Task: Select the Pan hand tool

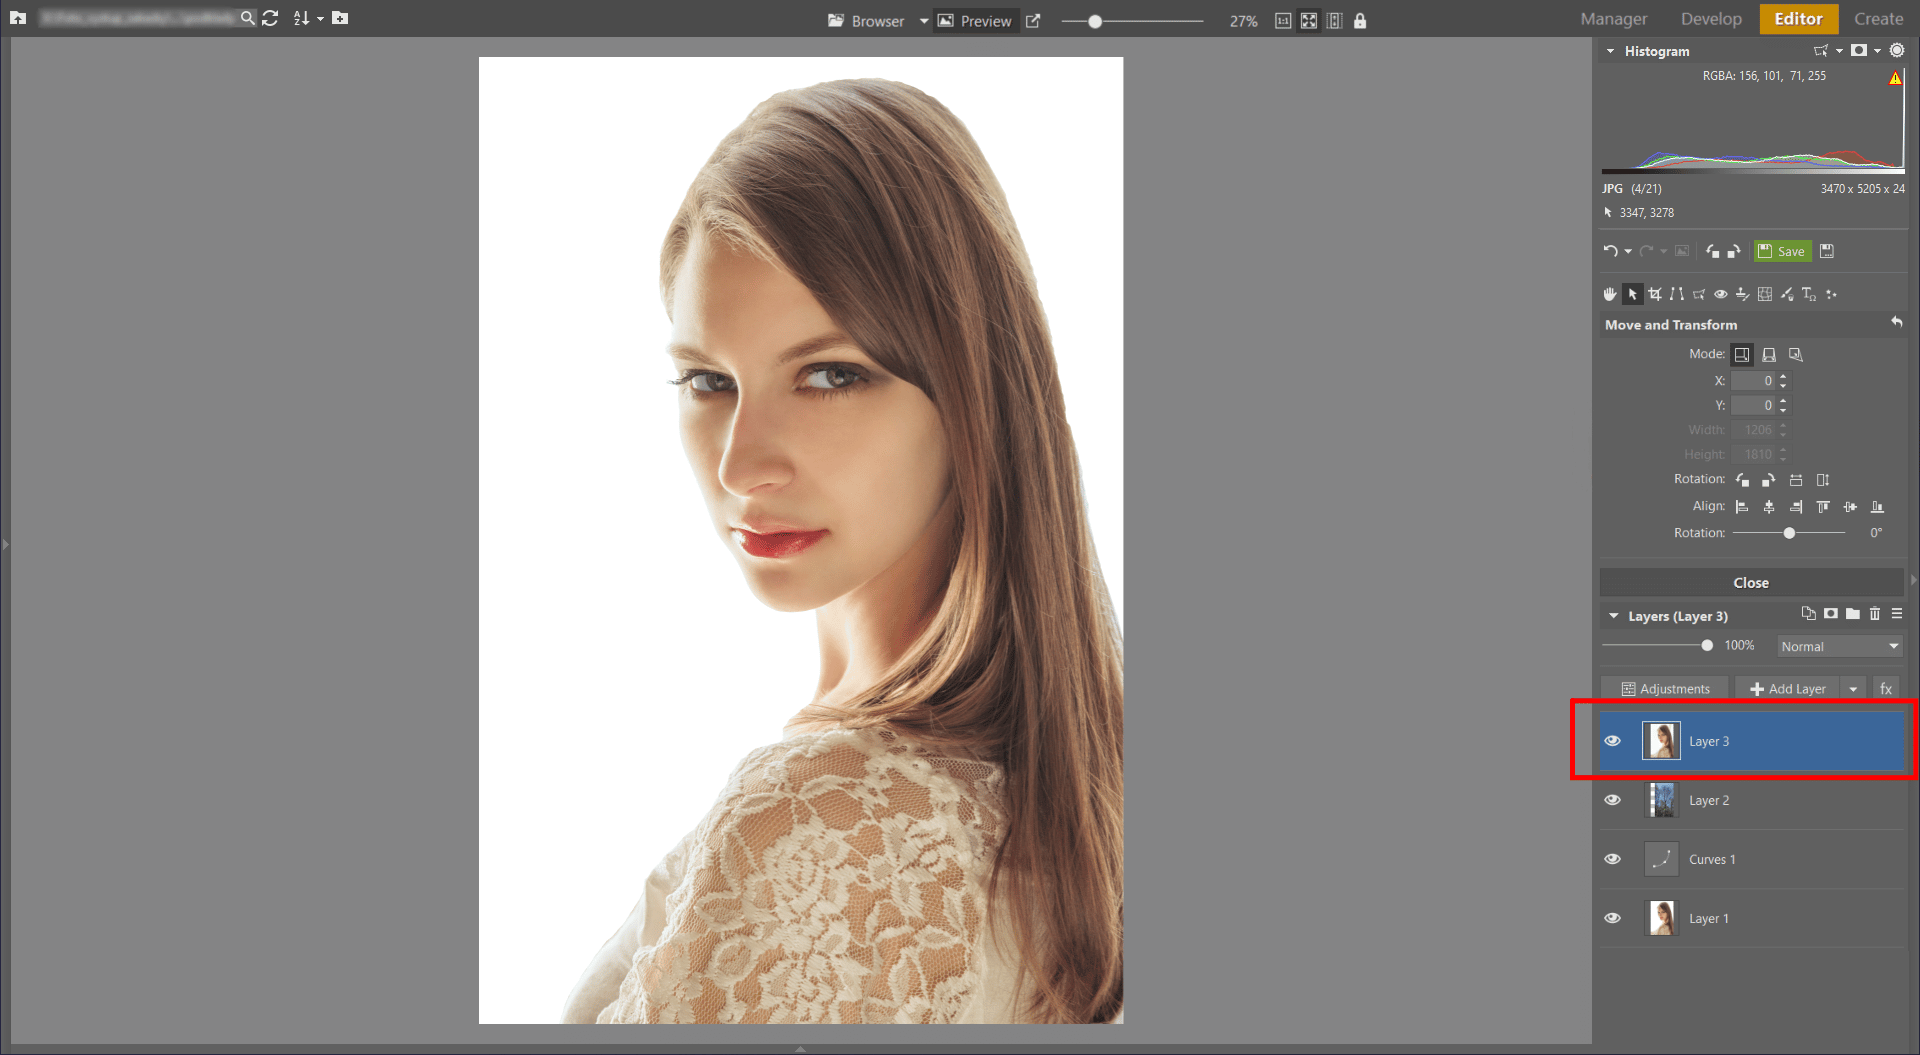Action: point(1609,294)
